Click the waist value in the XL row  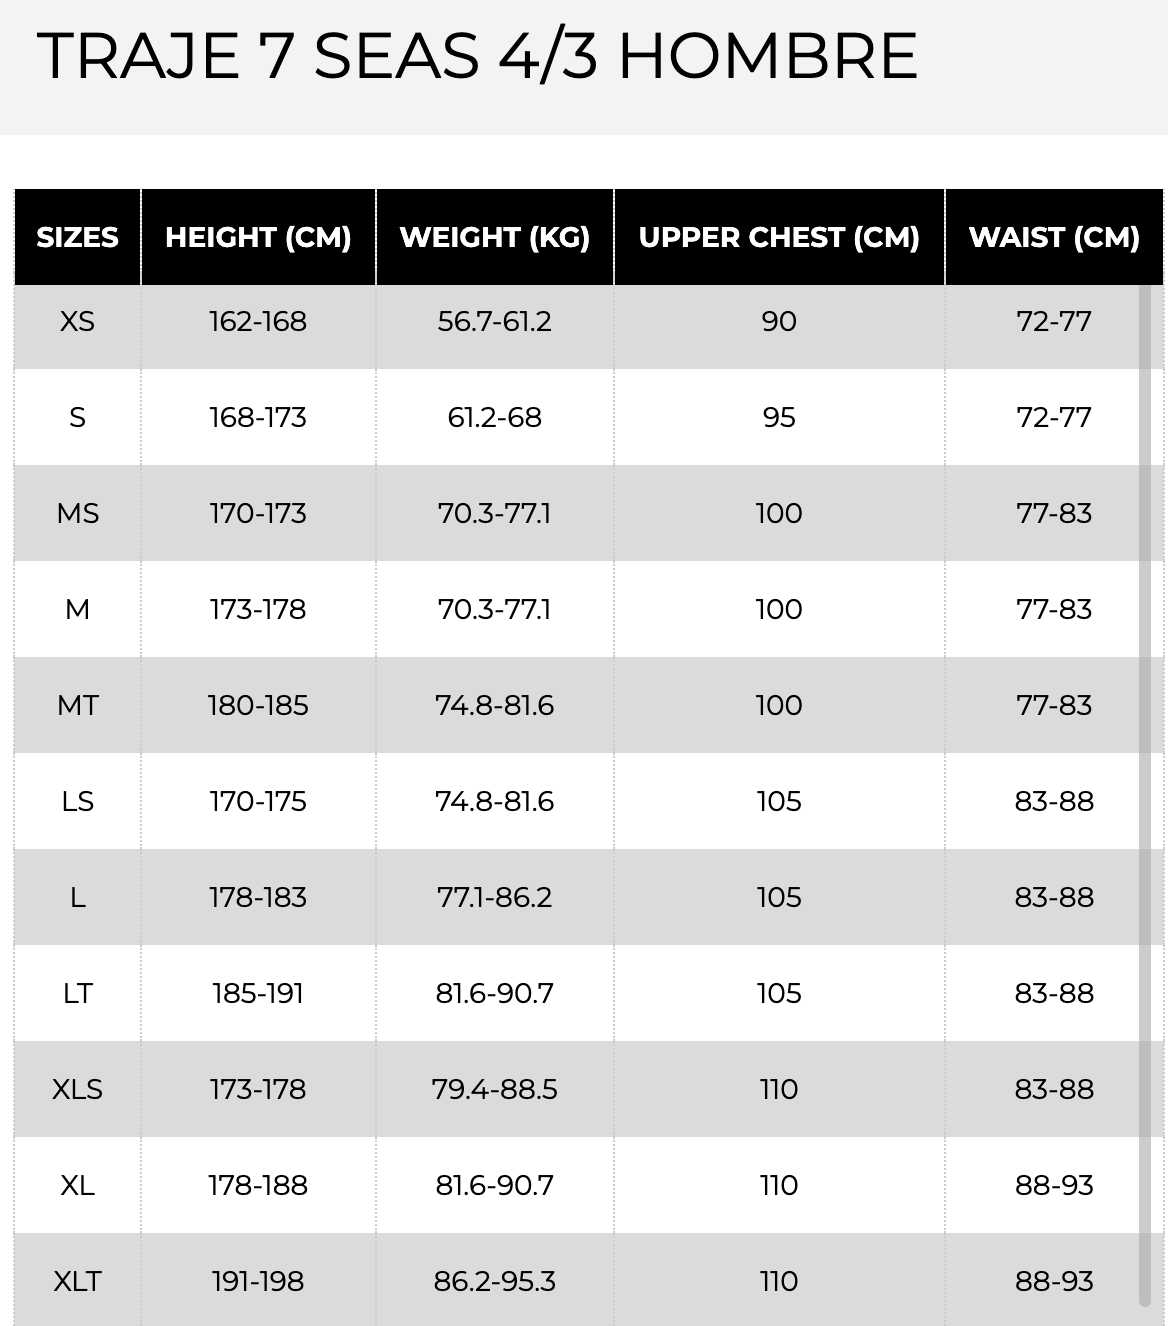tap(1054, 1185)
